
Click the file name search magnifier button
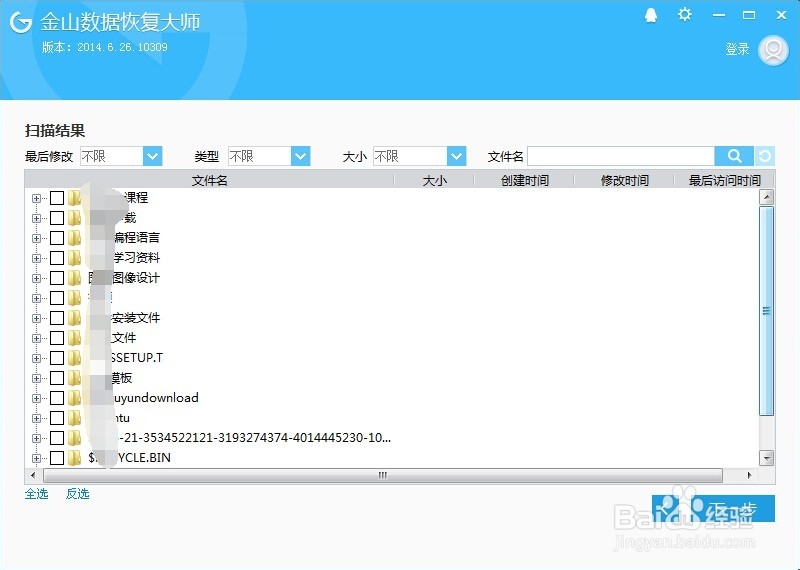[x=734, y=156]
